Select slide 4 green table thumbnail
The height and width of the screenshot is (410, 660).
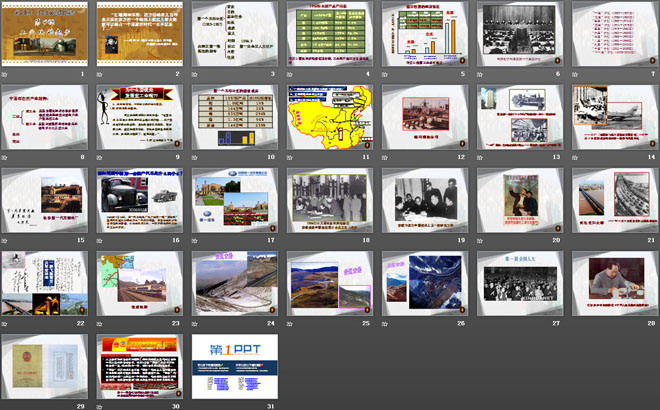(x=330, y=34)
